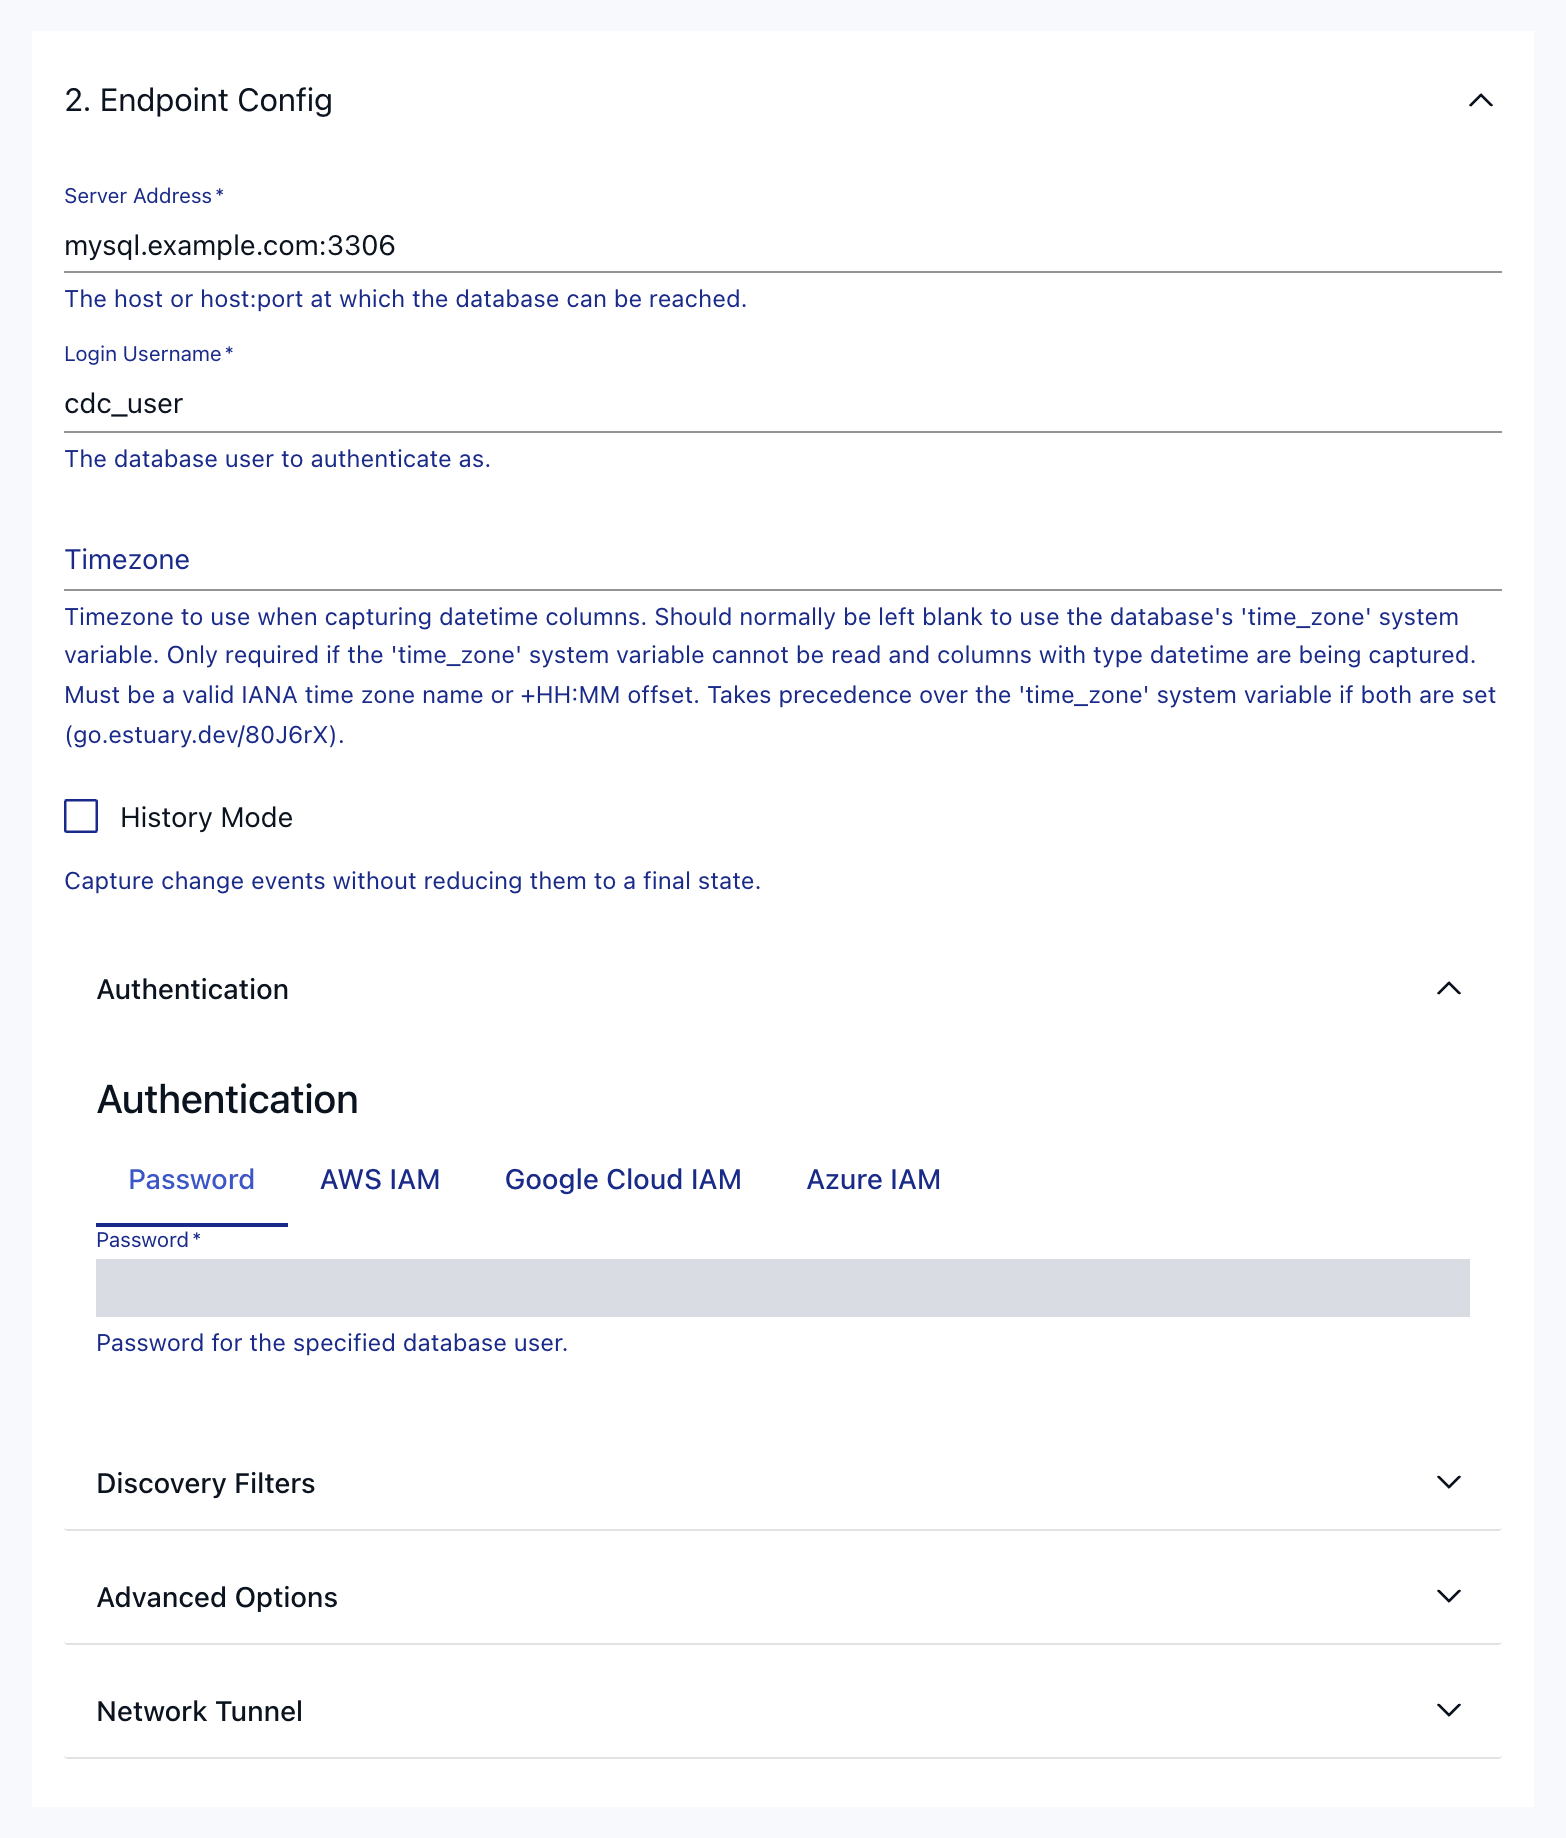Click the Discovery Filters label
The height and width of the screenshot is (1838, 1566).
206,1483
